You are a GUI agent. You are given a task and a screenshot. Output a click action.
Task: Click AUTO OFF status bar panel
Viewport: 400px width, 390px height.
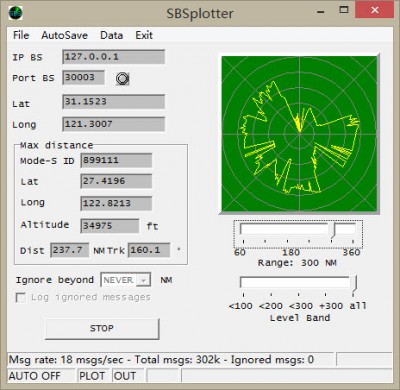coord(41,376)
